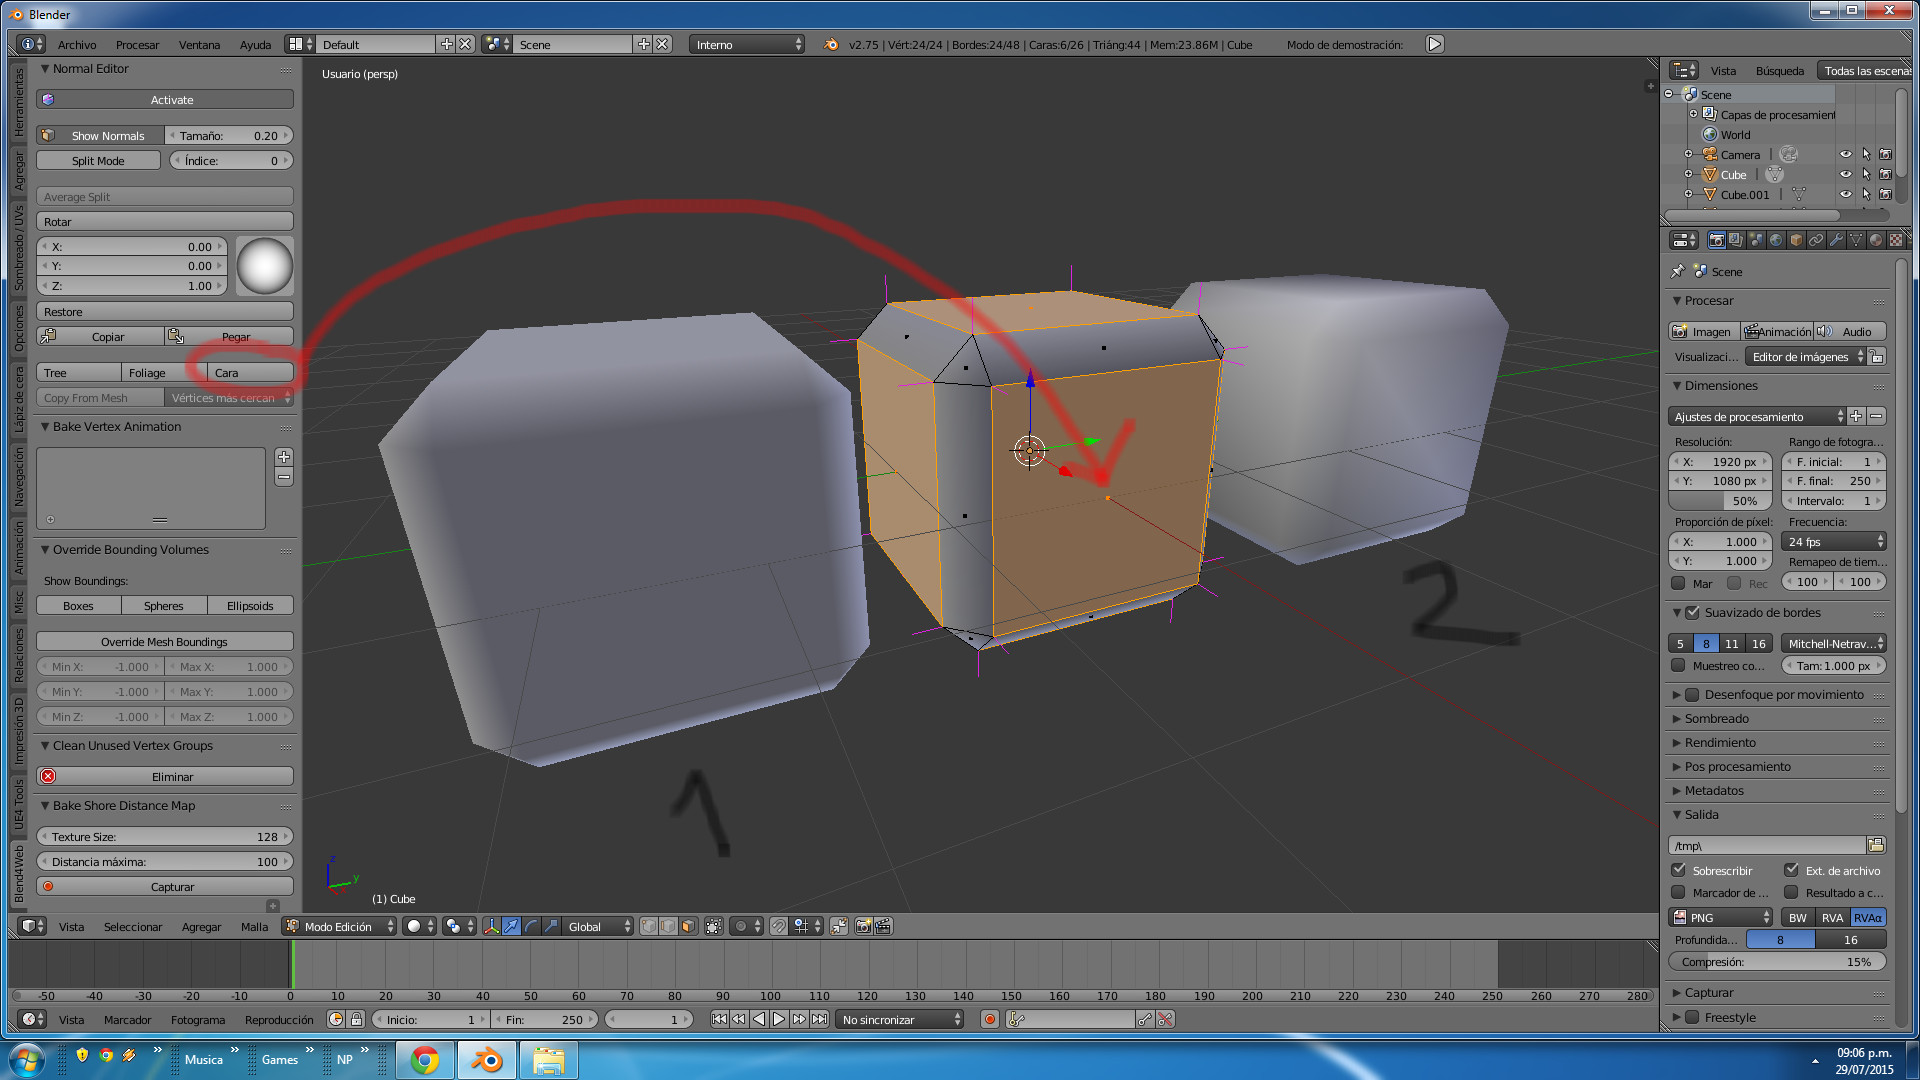Screen dimensions: 1920x1080
Task: Open the modifiers wrench tab in properties
Action: pyautogui.click(x=1836, y=240)
